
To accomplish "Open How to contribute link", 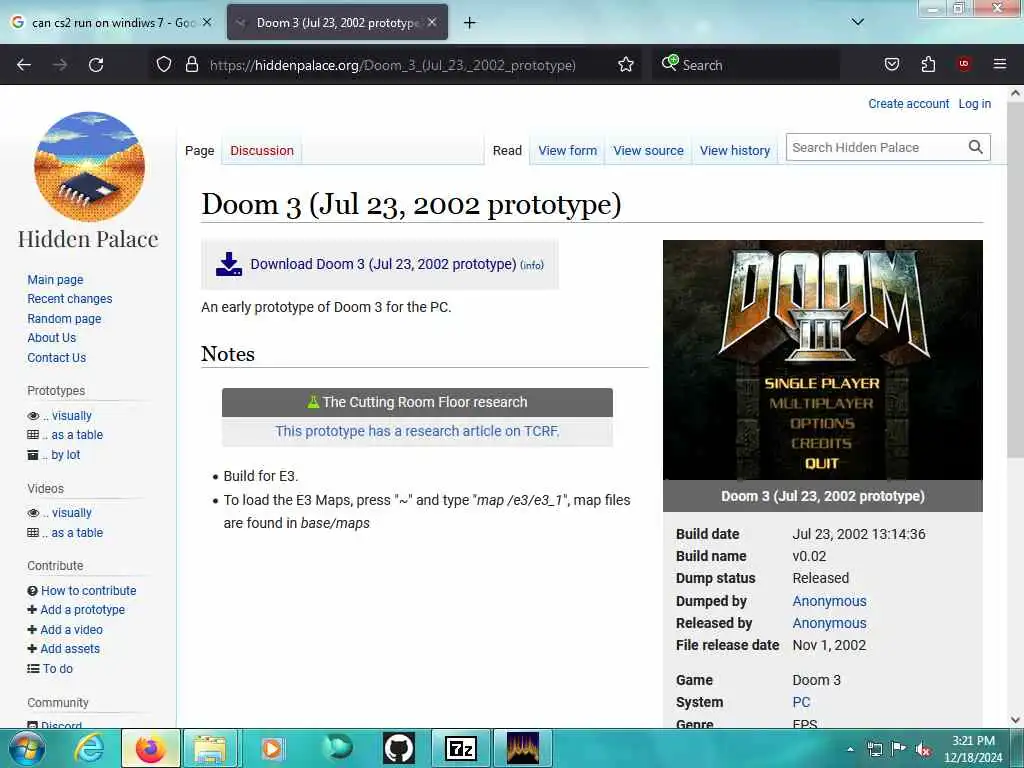I will pos(89,590).
